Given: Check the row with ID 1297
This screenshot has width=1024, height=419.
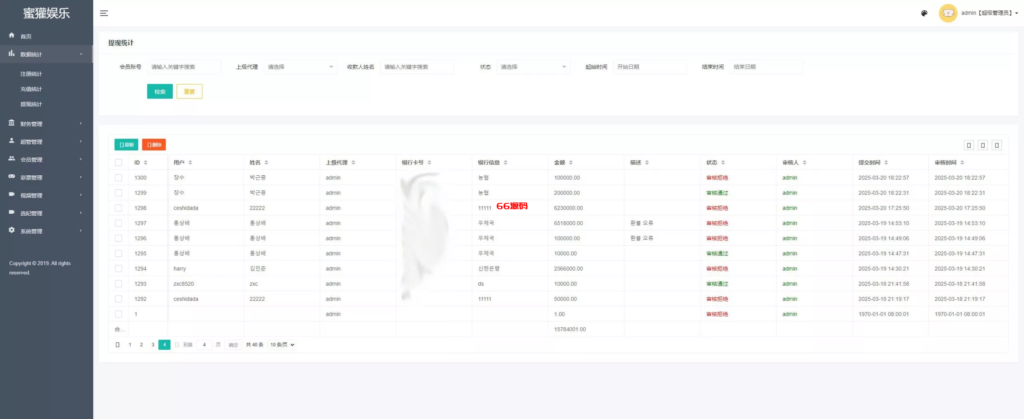Looking at the screenshot, I should [x=118, y=223].
